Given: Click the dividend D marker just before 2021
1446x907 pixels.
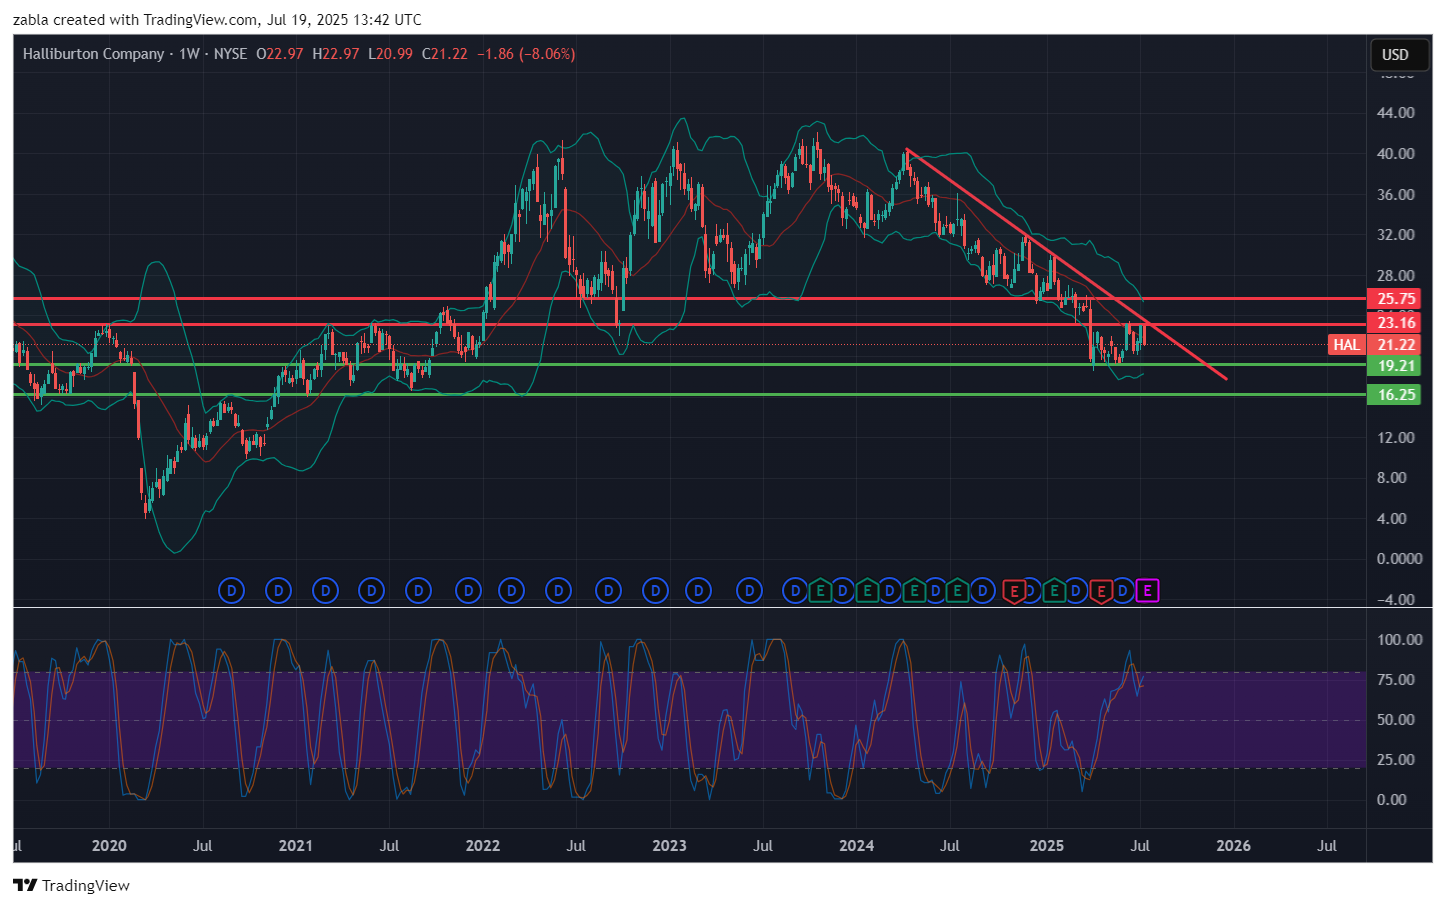Looking at the screenshot, I should pyautogui.click(x=278, y=591).
